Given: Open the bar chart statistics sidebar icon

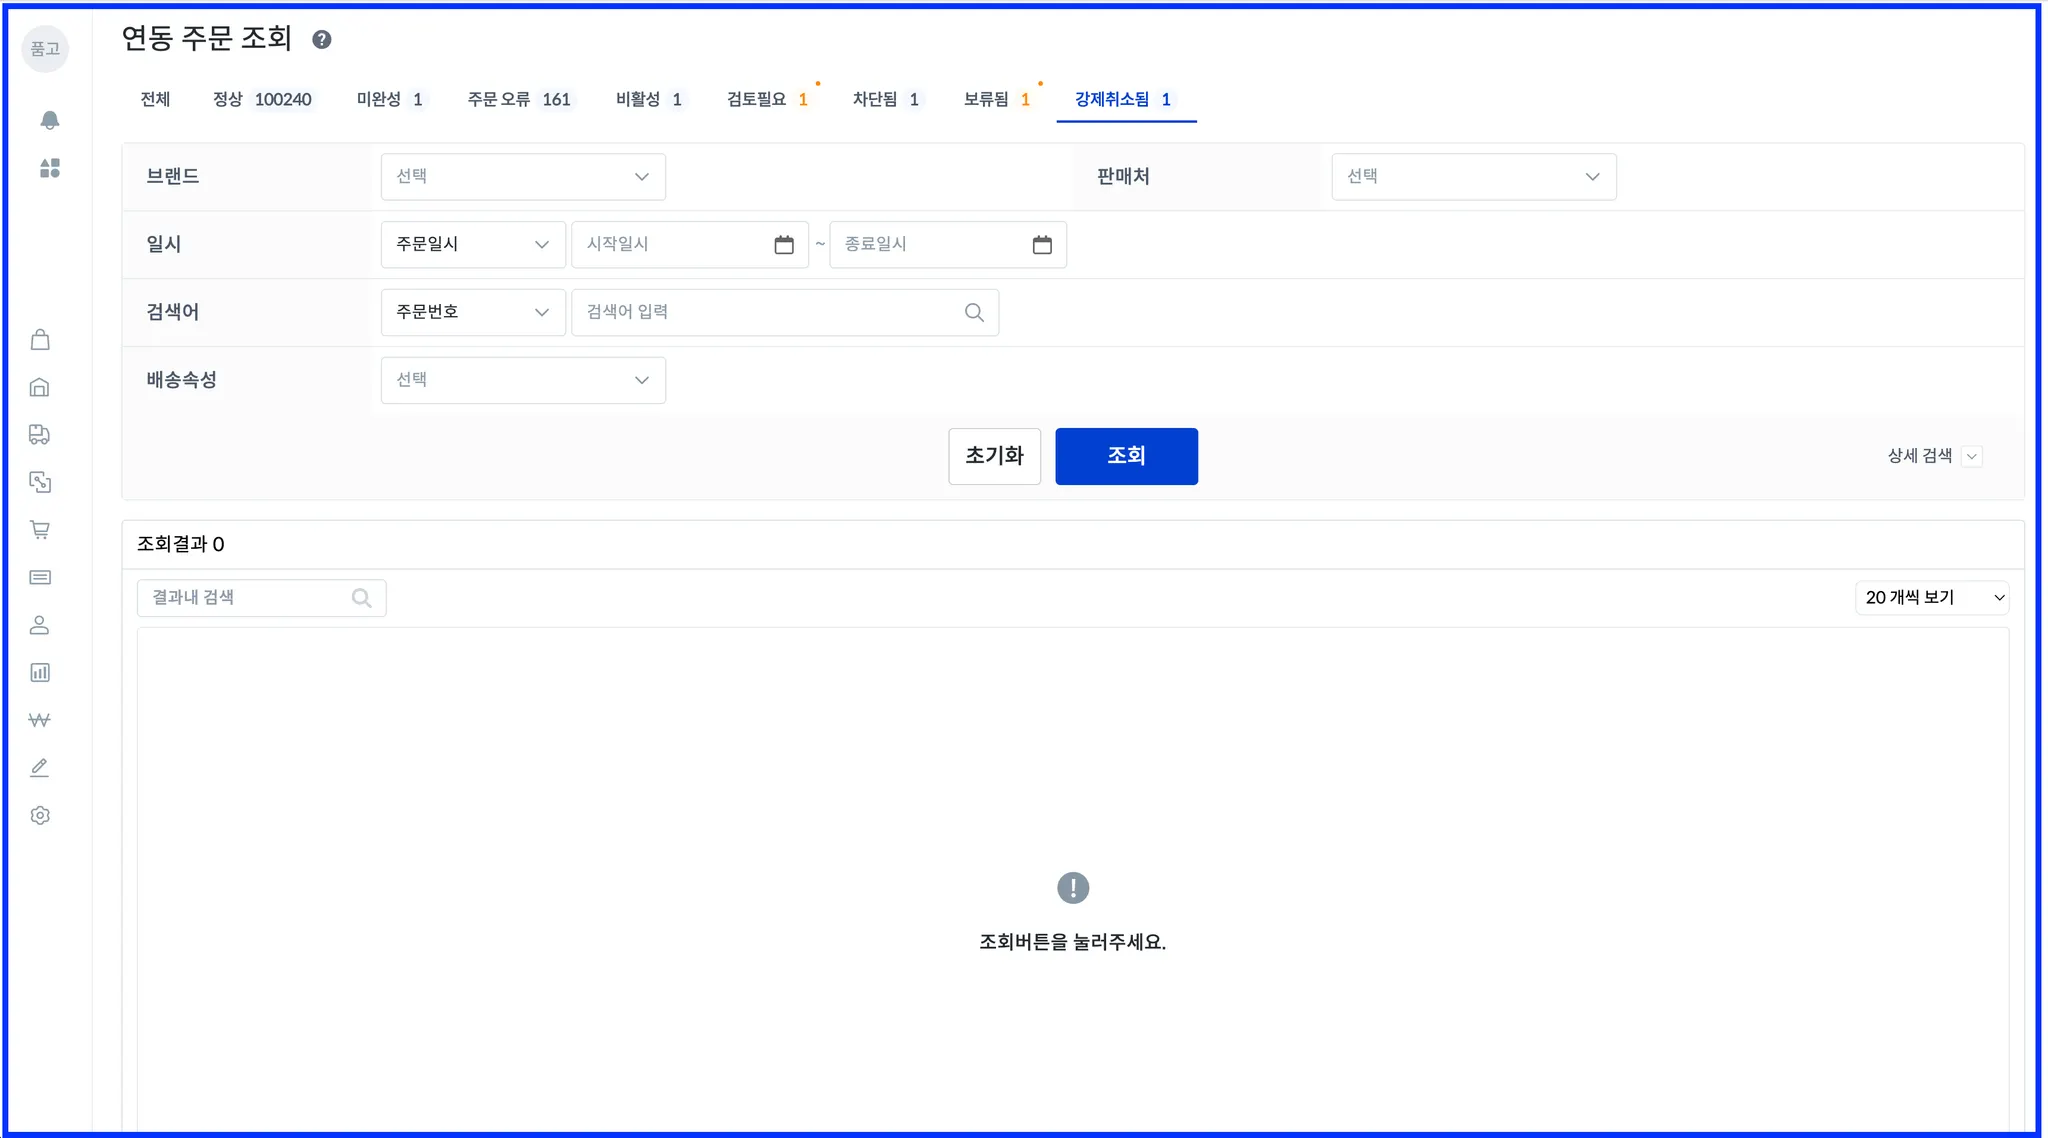Looking at the screenshot, I should (x=40, y=673).
